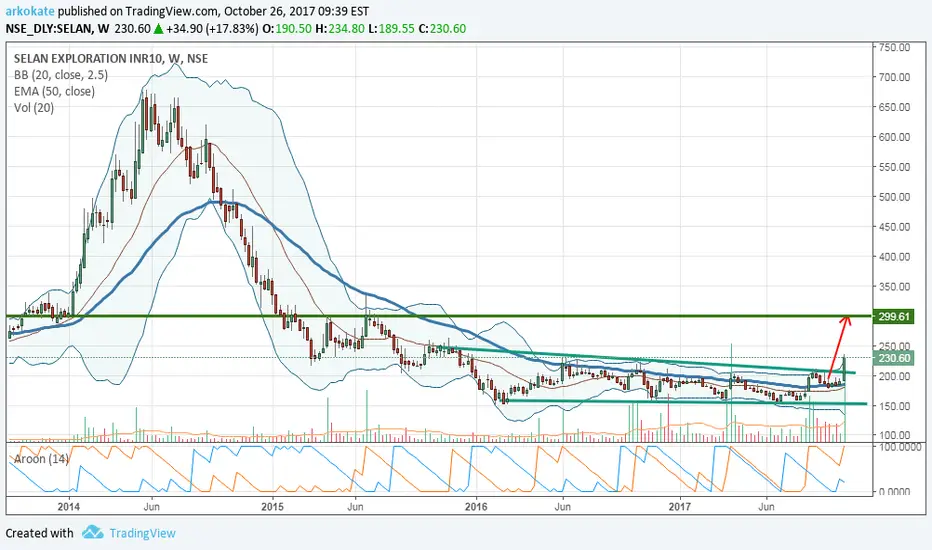Image resolution: width=932 pixels, height=550 pixels.
Task: Click the 230.60 current price tag
Action: click(893, 358)
